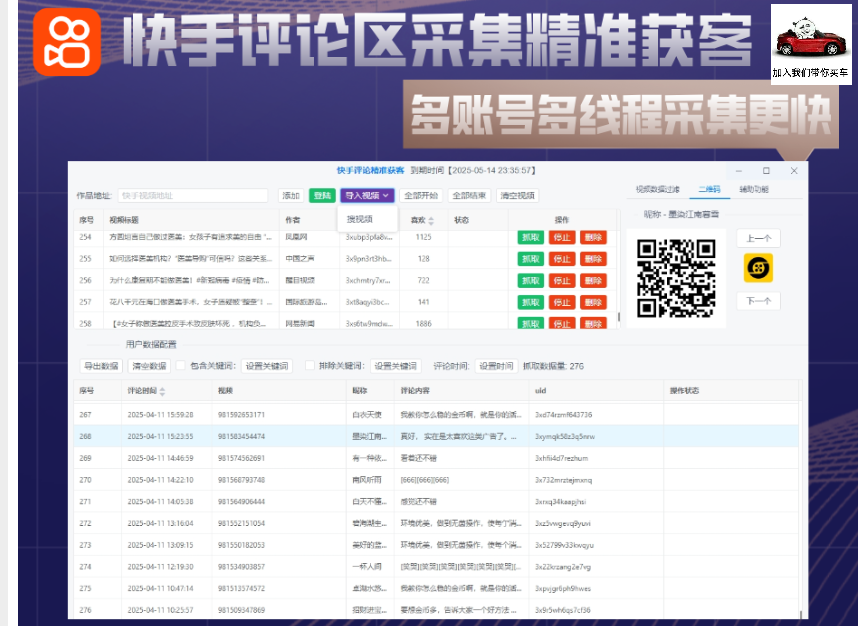Viewport: 862px width, 626px height.
Task: Click the panda car thumbnail image
Action: click(811, 44)
